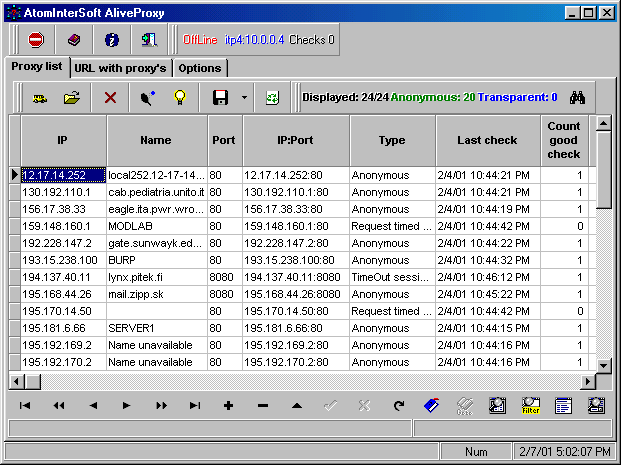Click the blue info icon

(x=112, y=40)
